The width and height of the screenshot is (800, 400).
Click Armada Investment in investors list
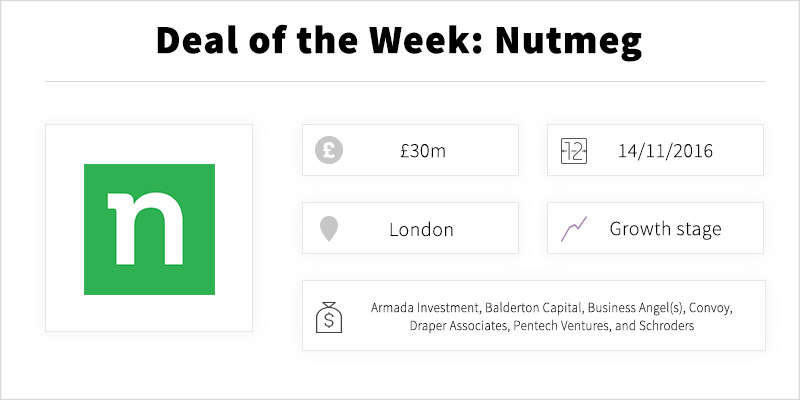[424, 308]
